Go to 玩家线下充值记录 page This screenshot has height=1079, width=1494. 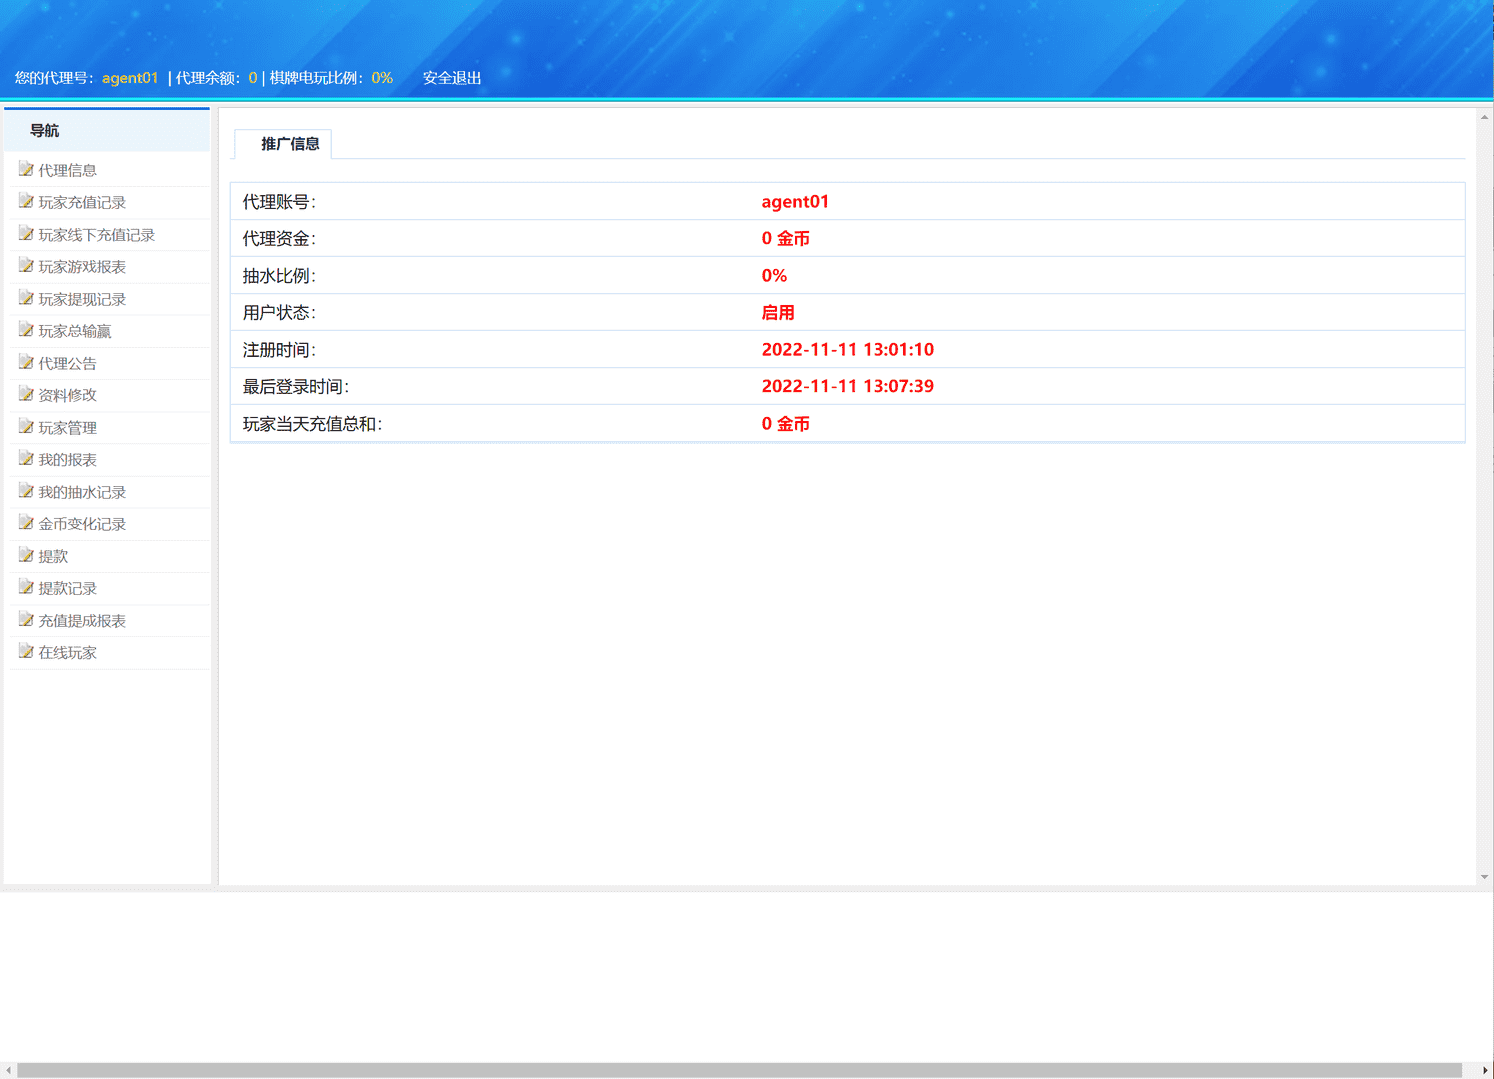96,235
